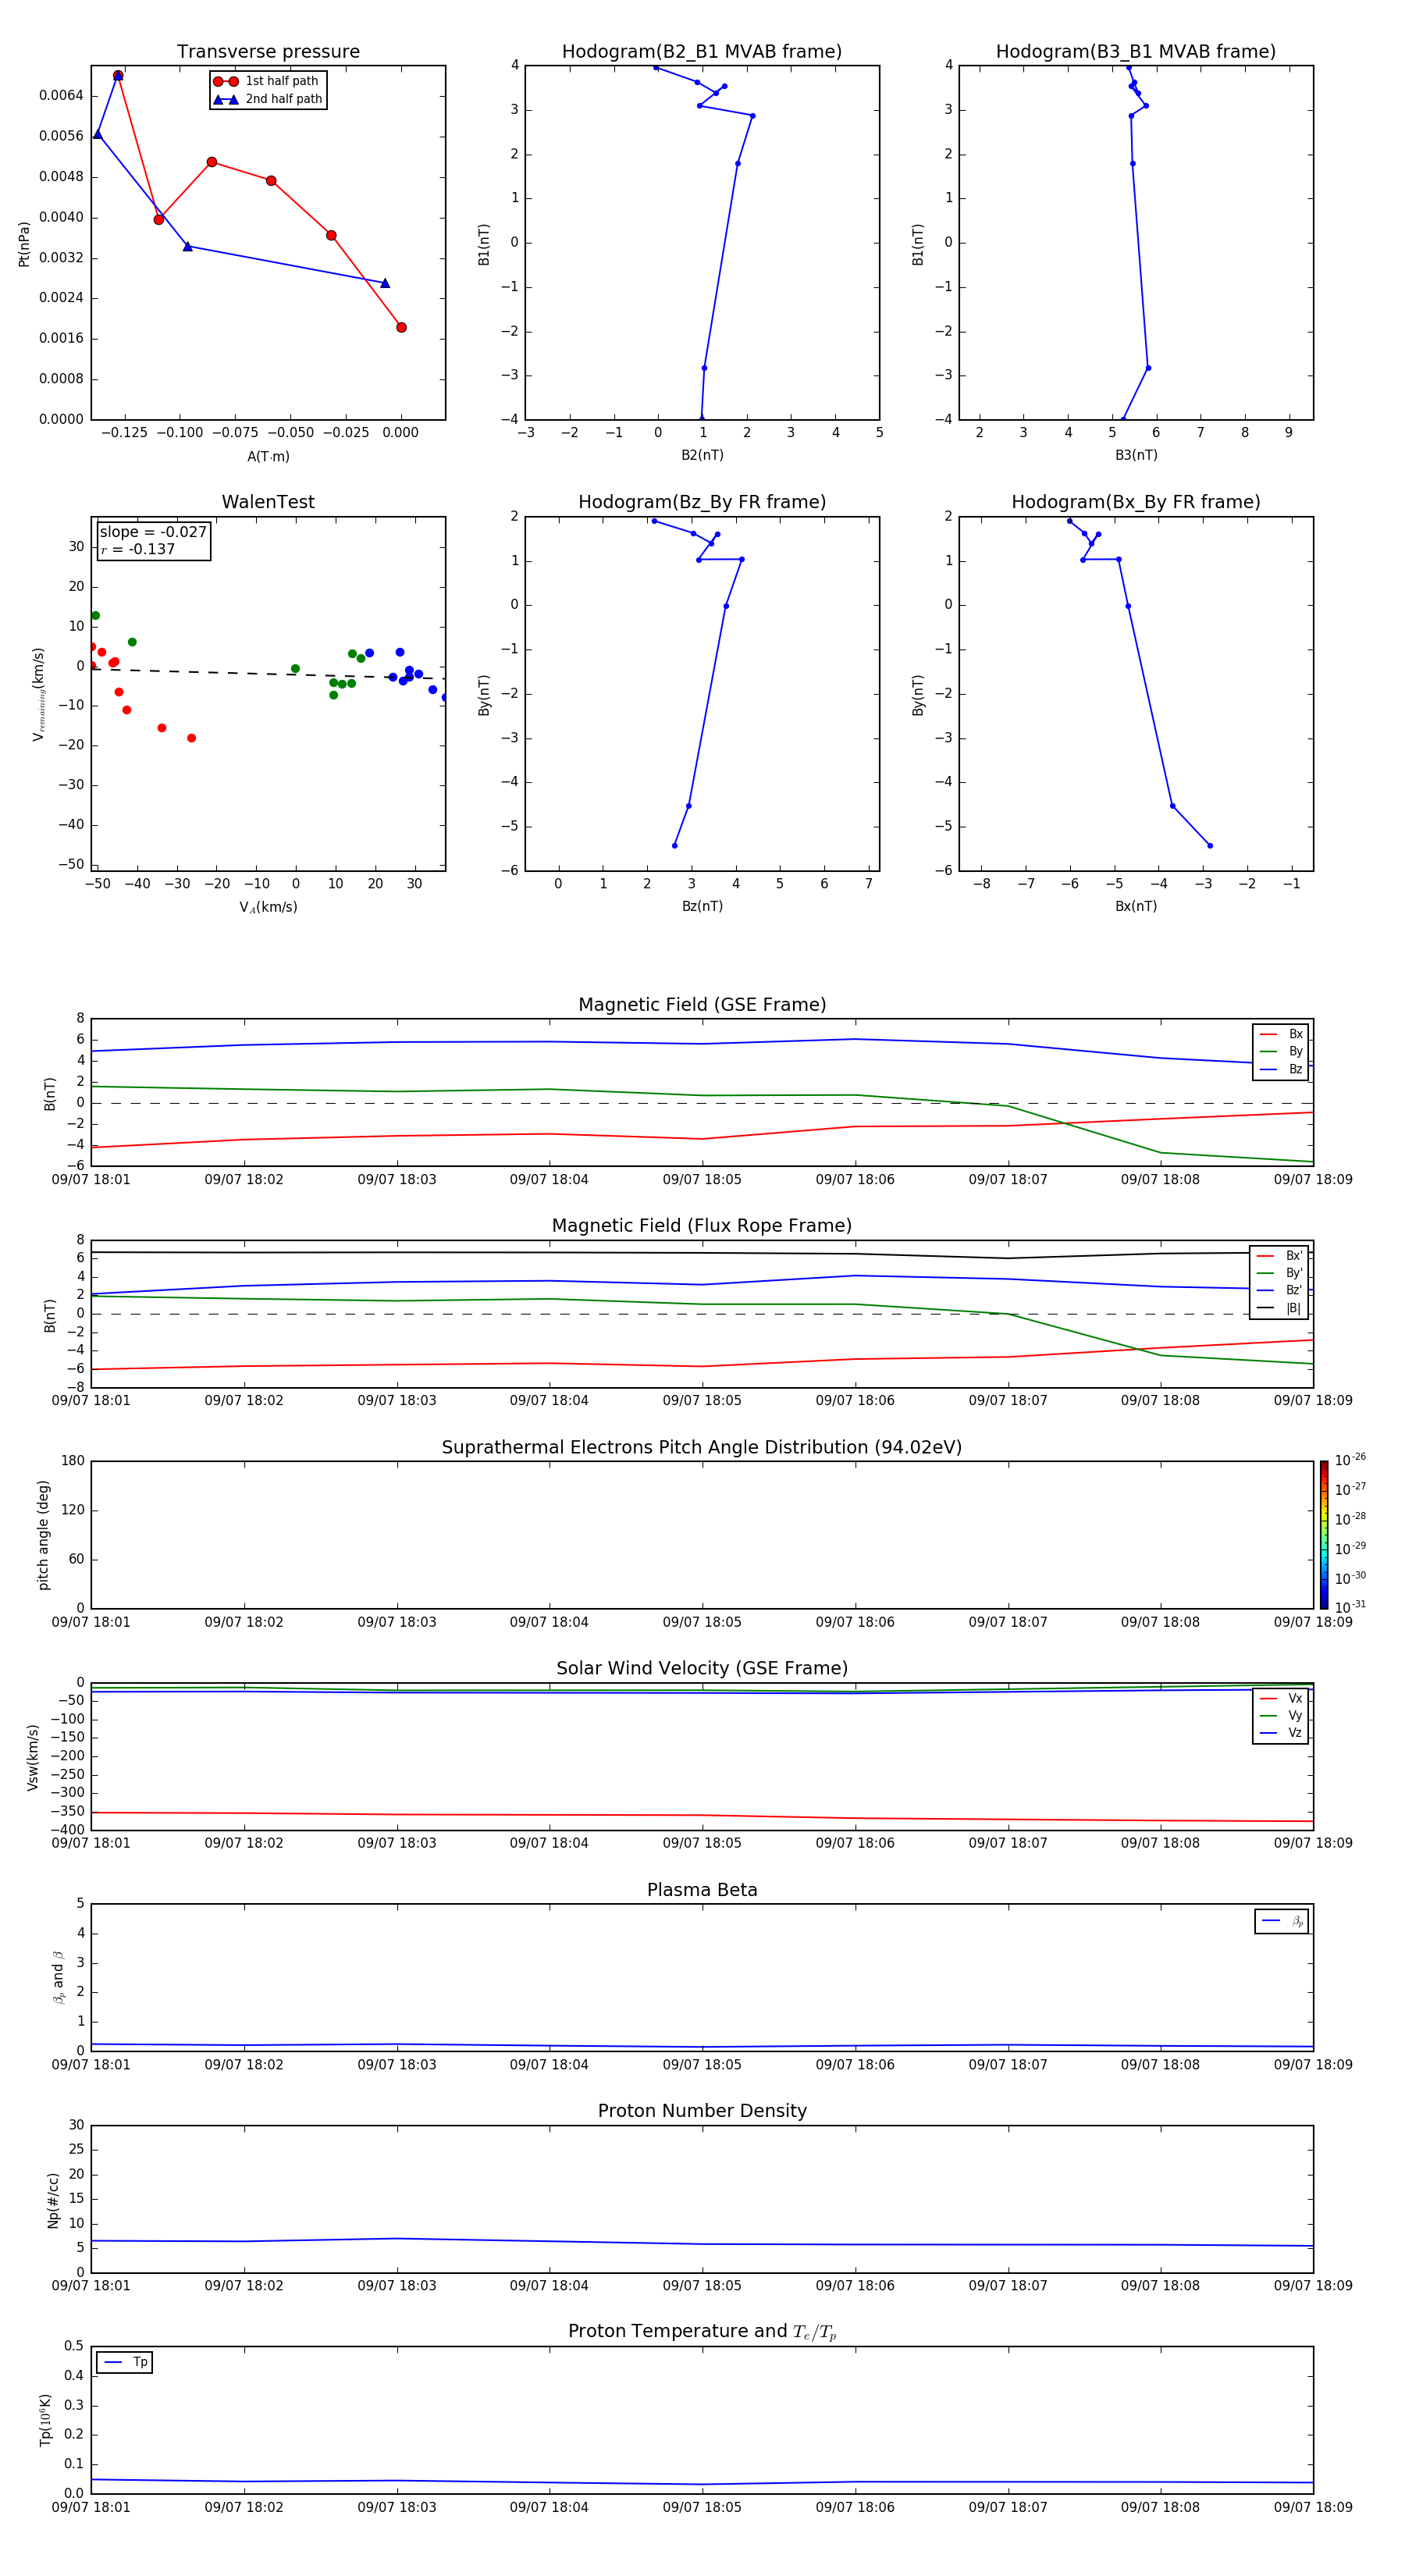Click the 'r = -0.137' annotation text
The width and height of the screenshot is (1405, 2576).
coord(138,549)
